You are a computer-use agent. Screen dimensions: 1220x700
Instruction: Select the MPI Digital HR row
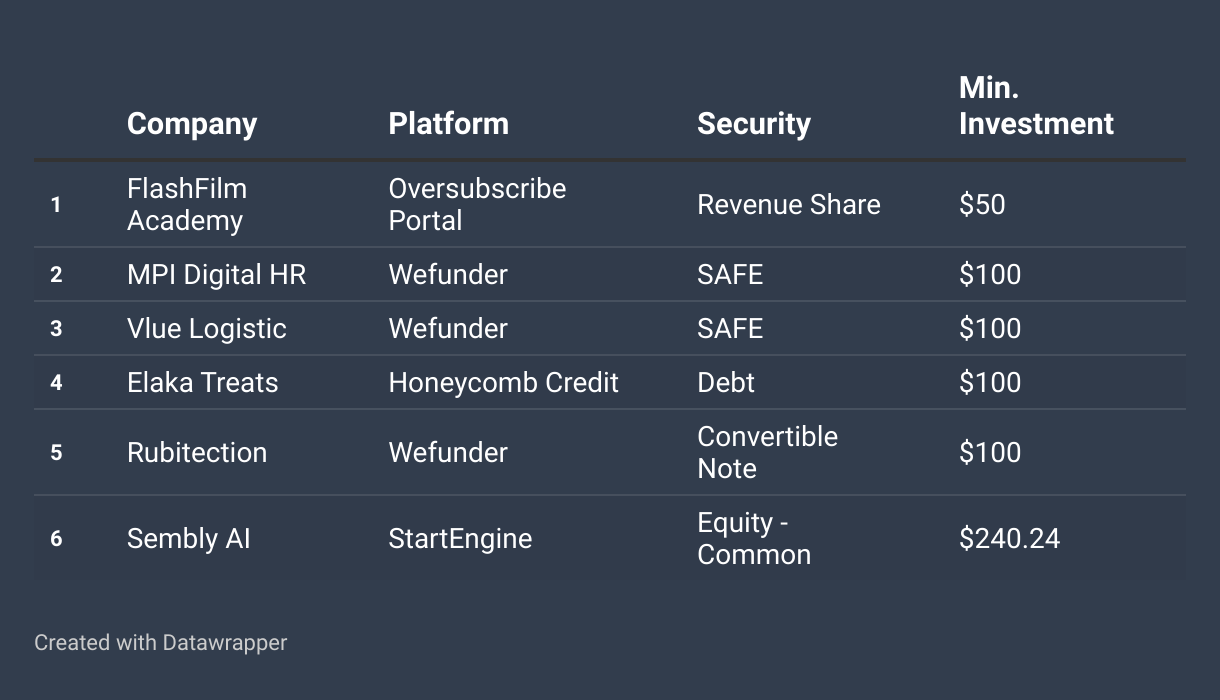pos(610,274)
